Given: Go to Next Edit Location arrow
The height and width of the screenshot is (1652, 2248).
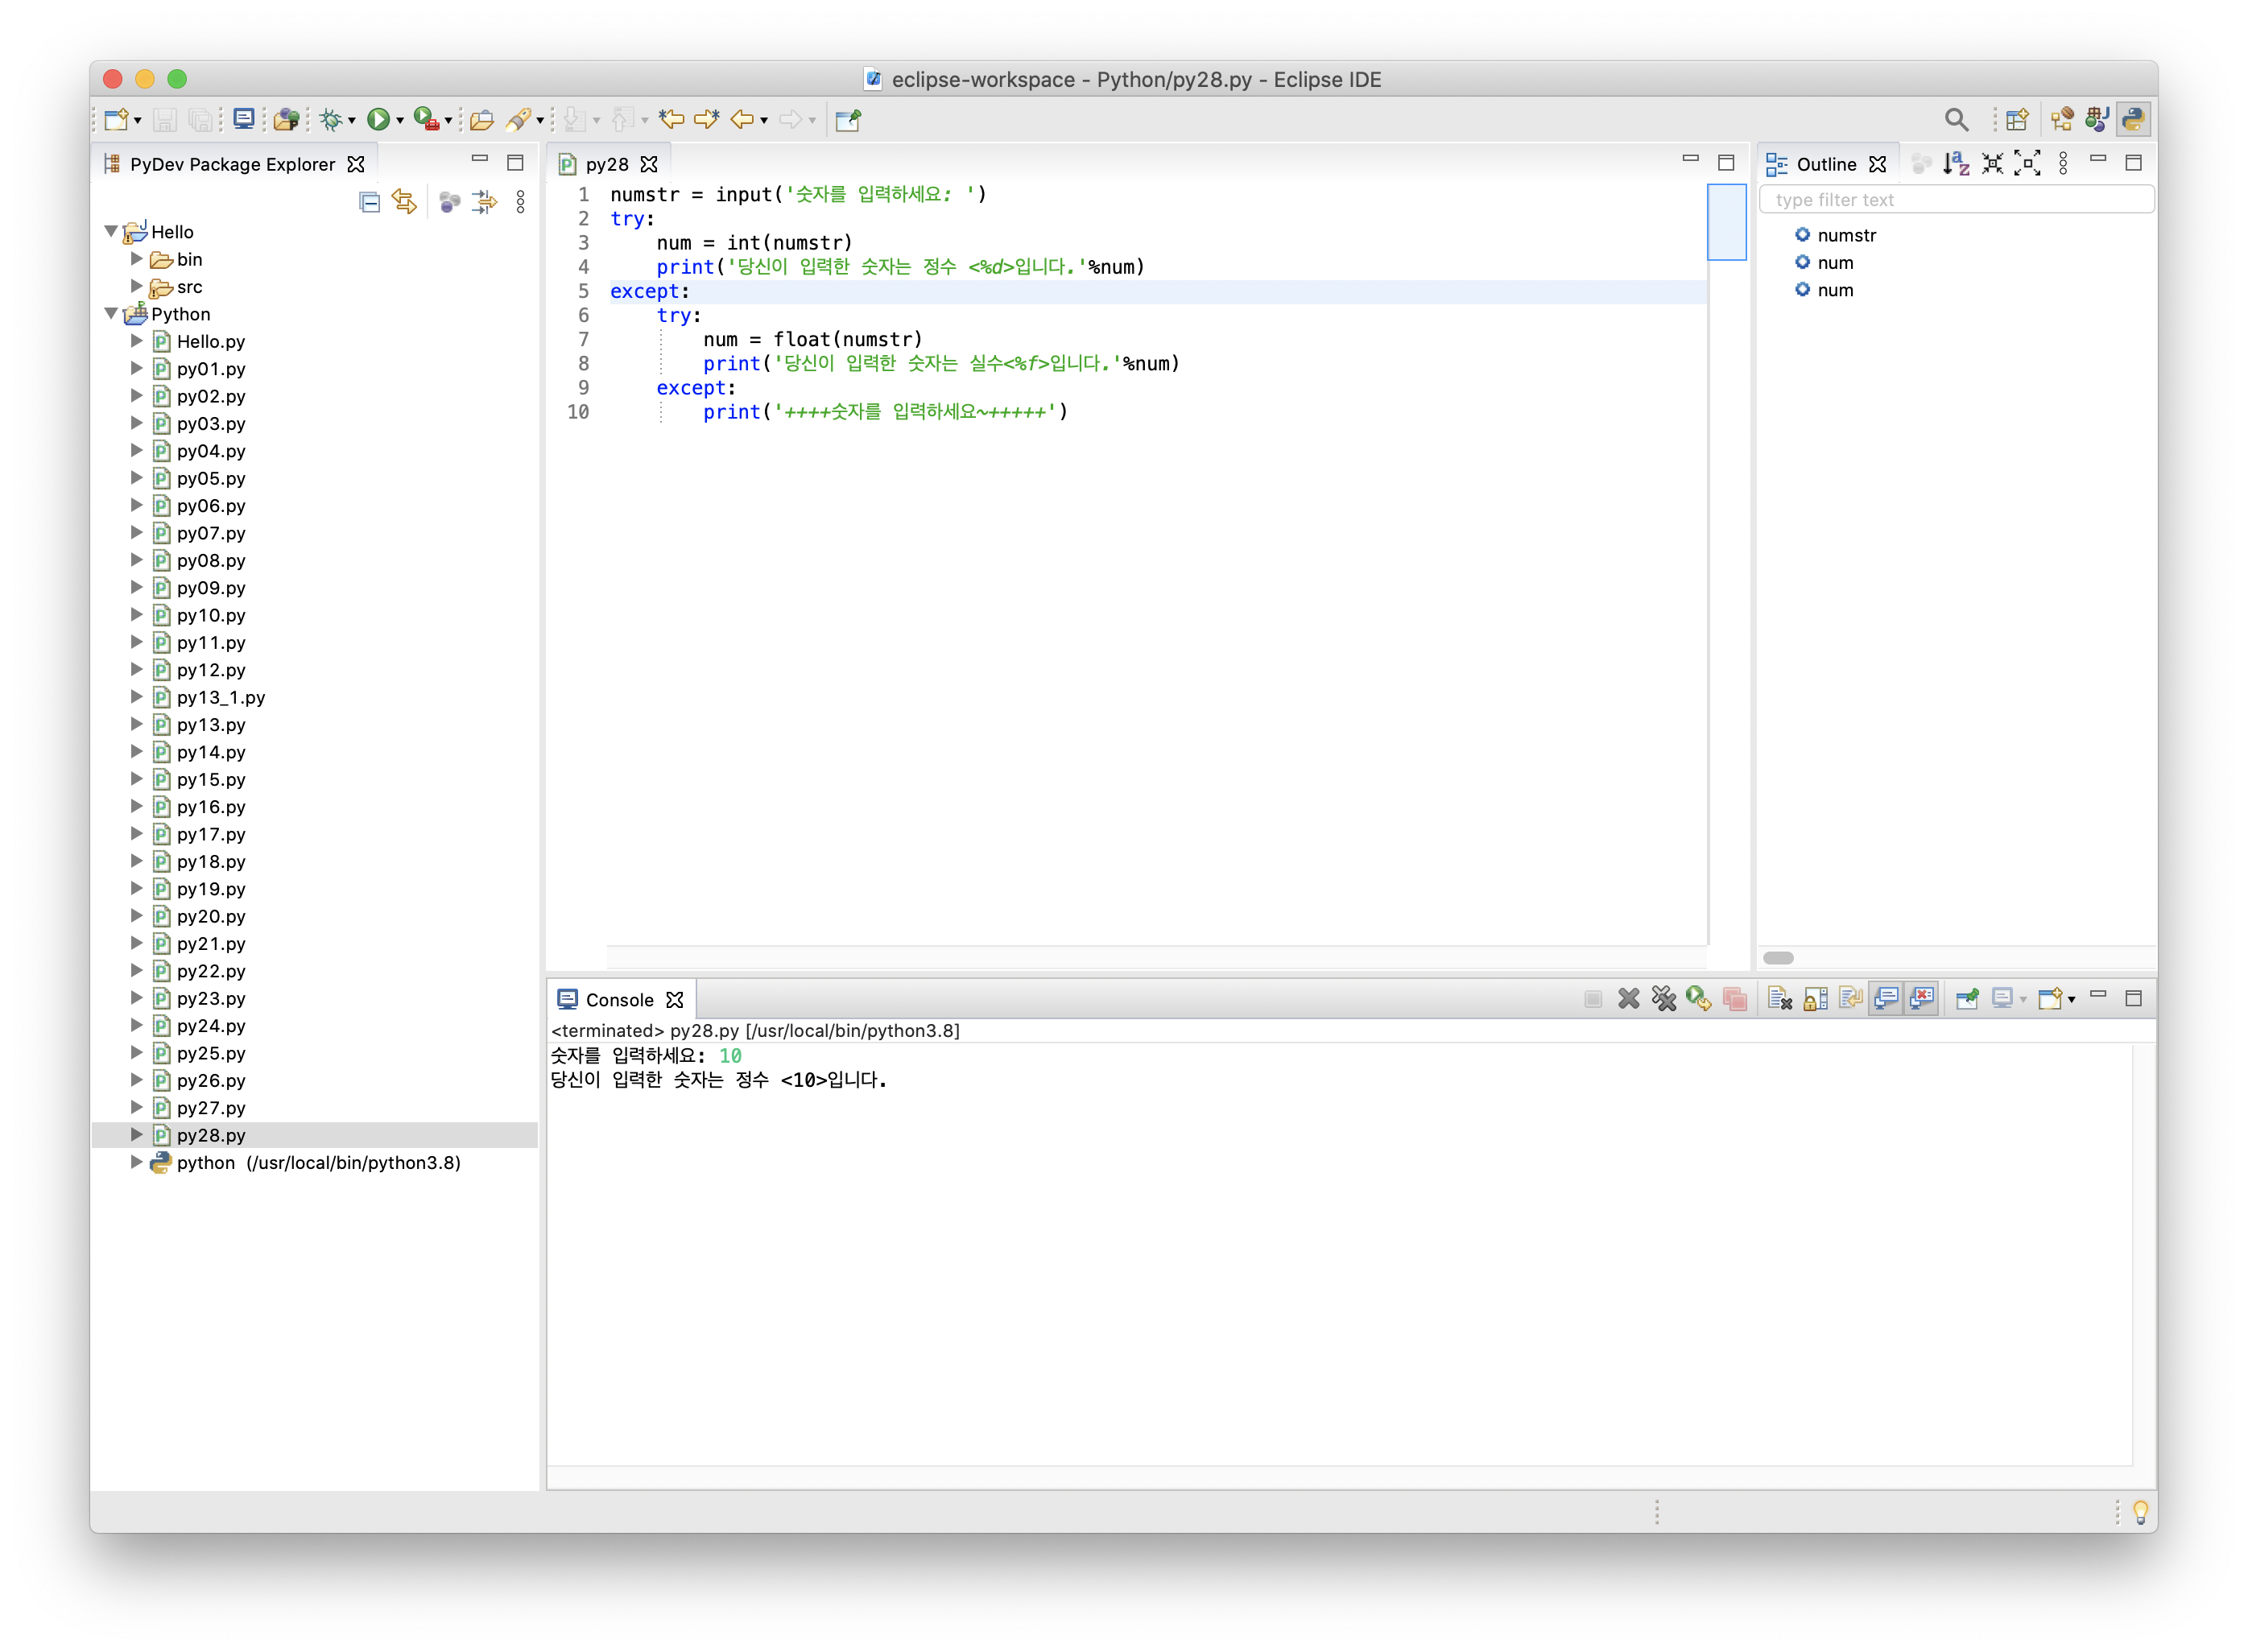Looking at the screenshot, I should (x=707, y=120).
